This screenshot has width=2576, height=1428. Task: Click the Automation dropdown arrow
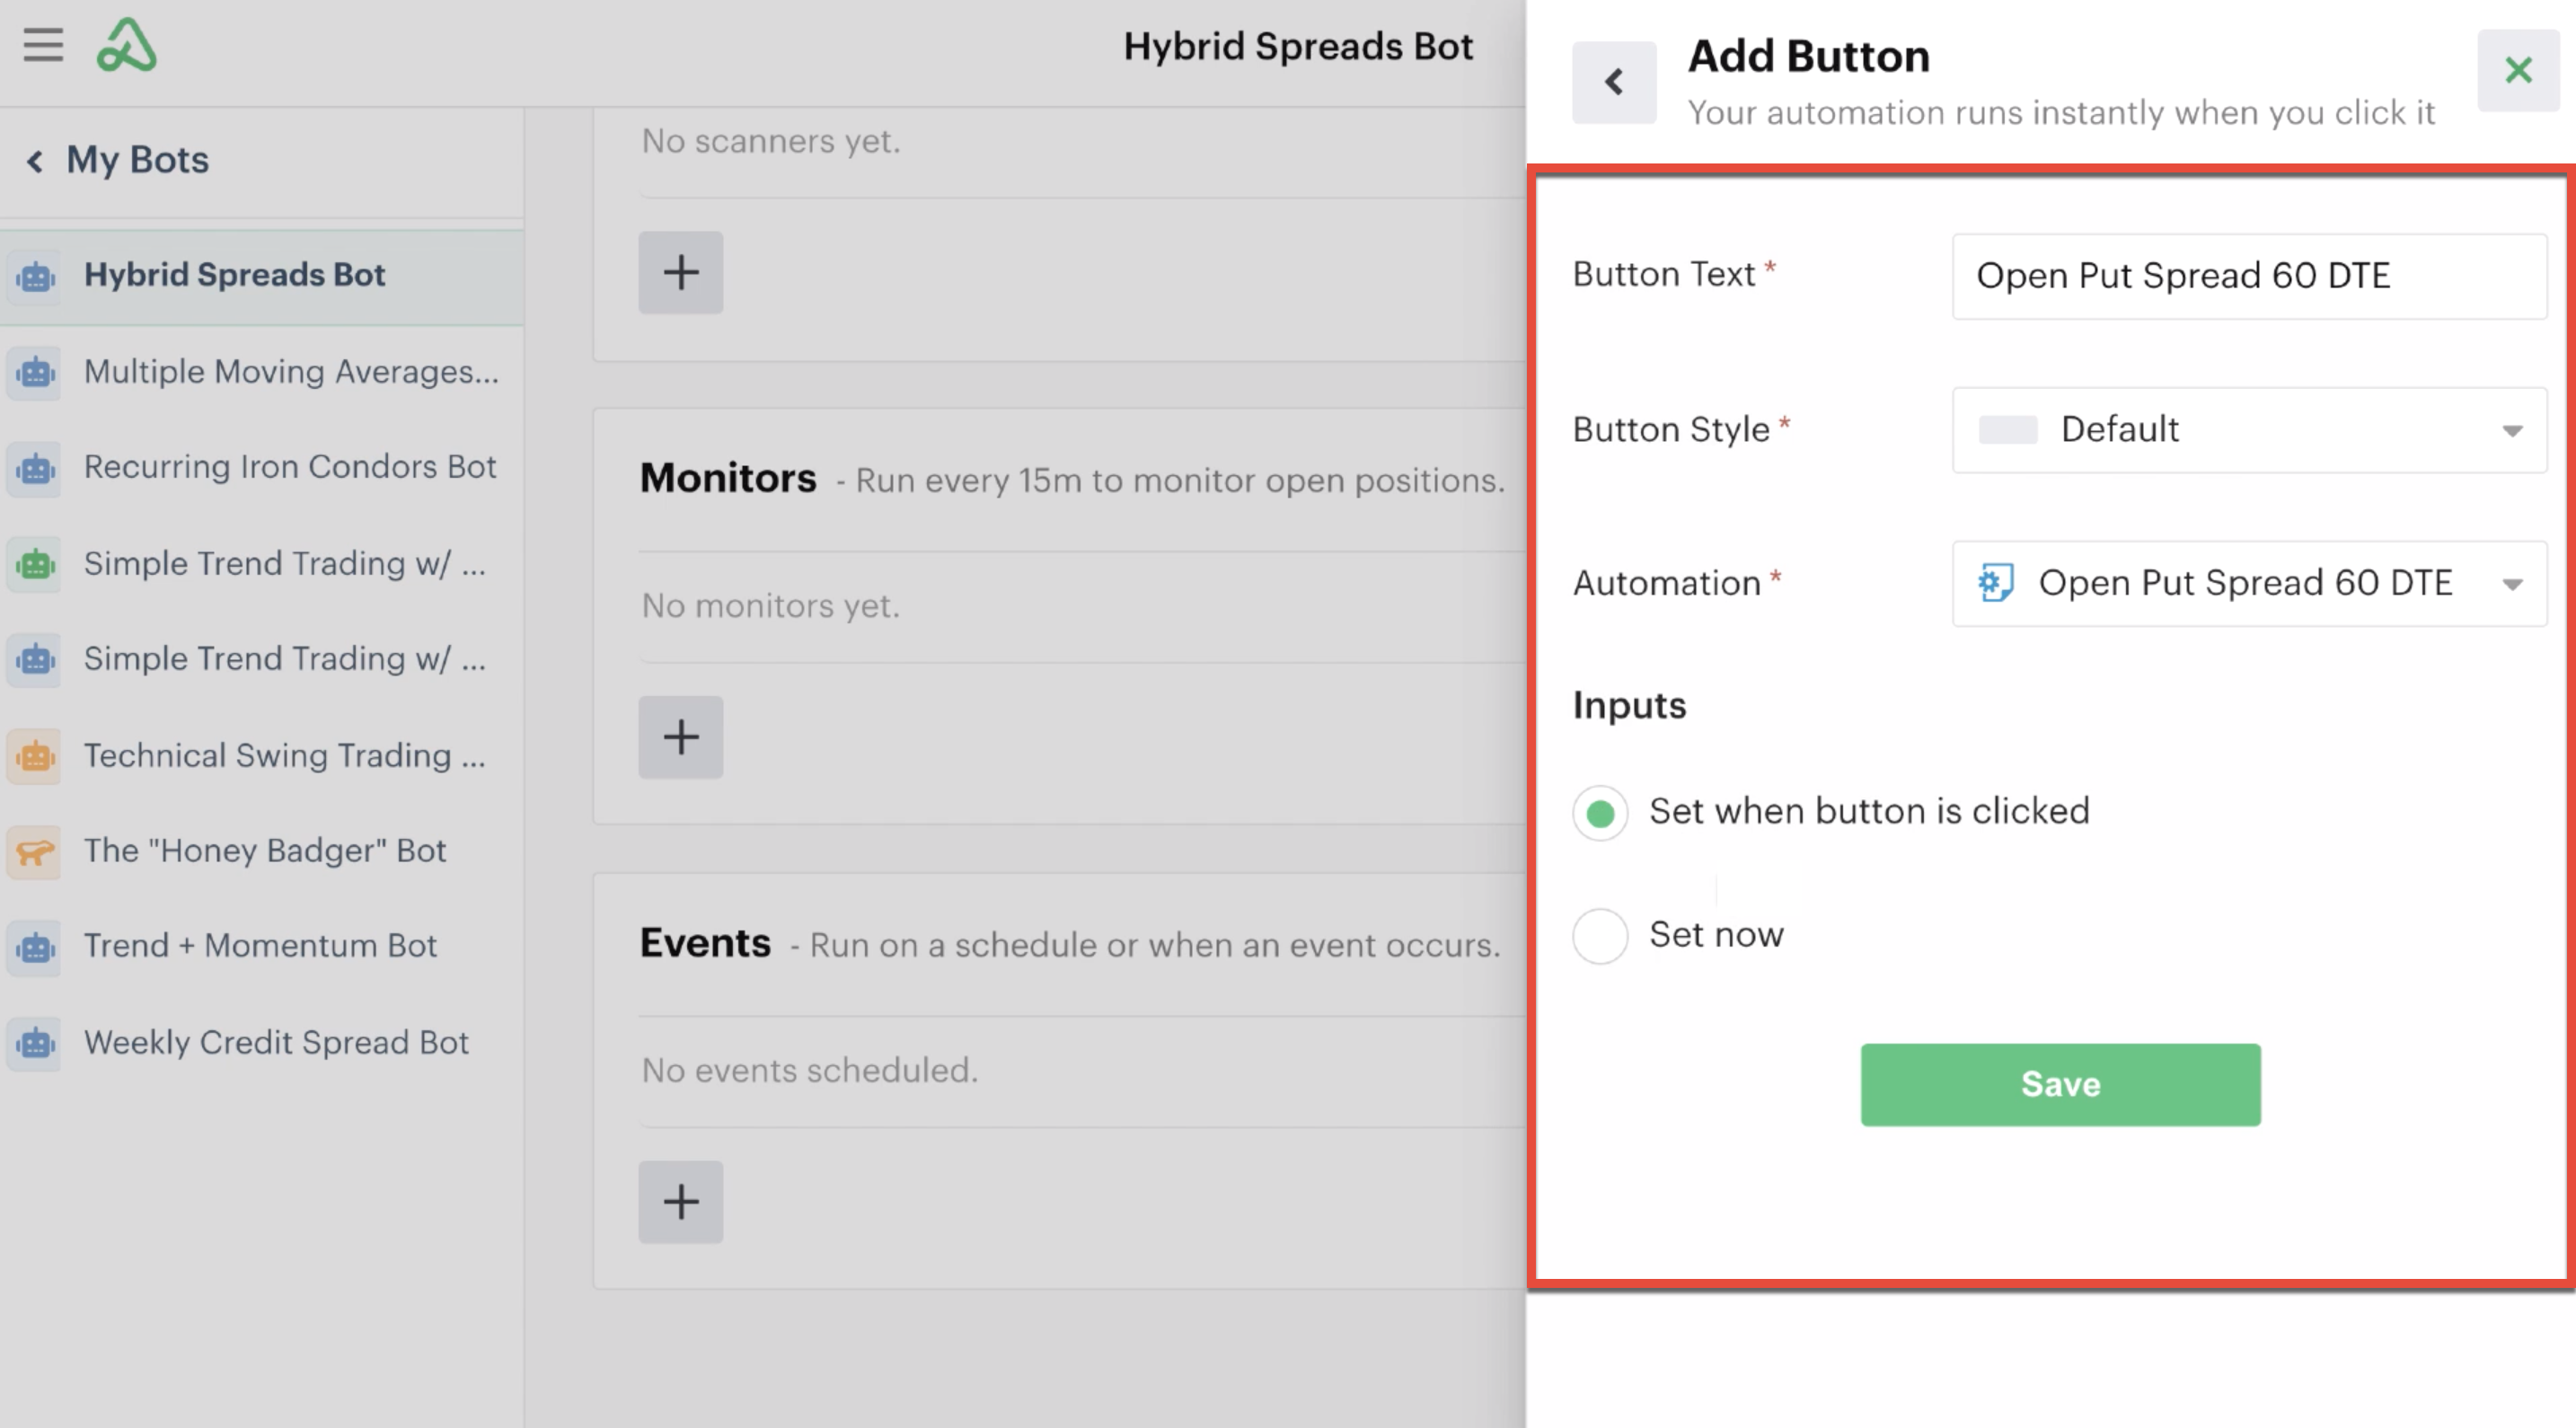point(2512,585)
